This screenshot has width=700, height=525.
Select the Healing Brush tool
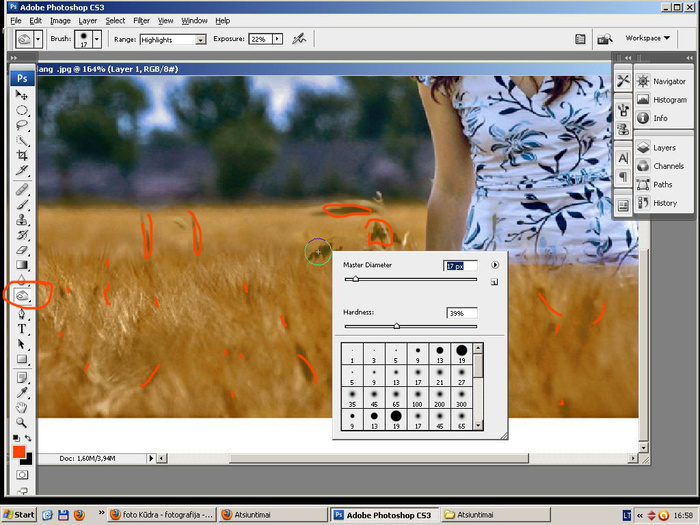22,189
